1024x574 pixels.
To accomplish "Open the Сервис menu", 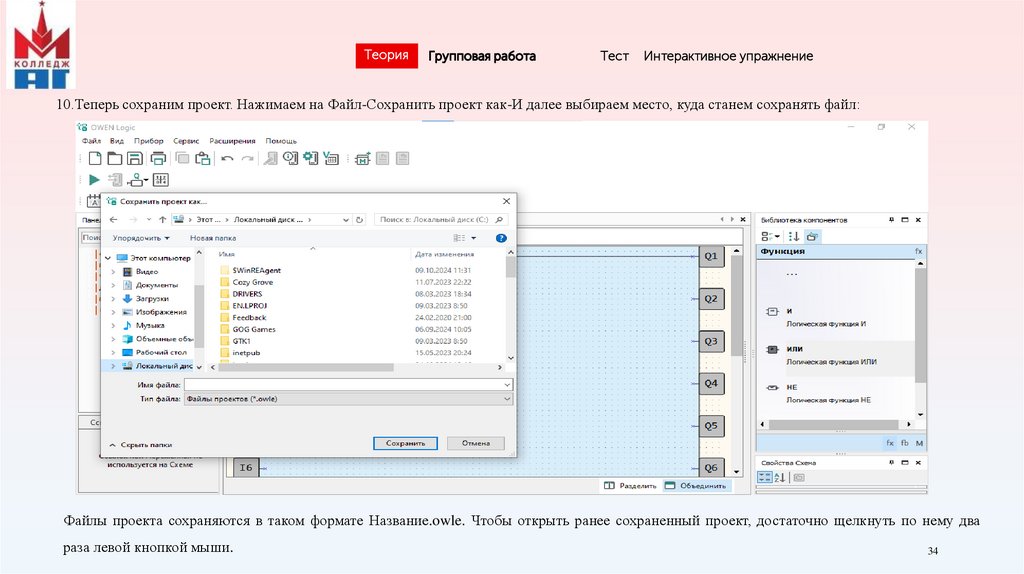I will [186, 141].
